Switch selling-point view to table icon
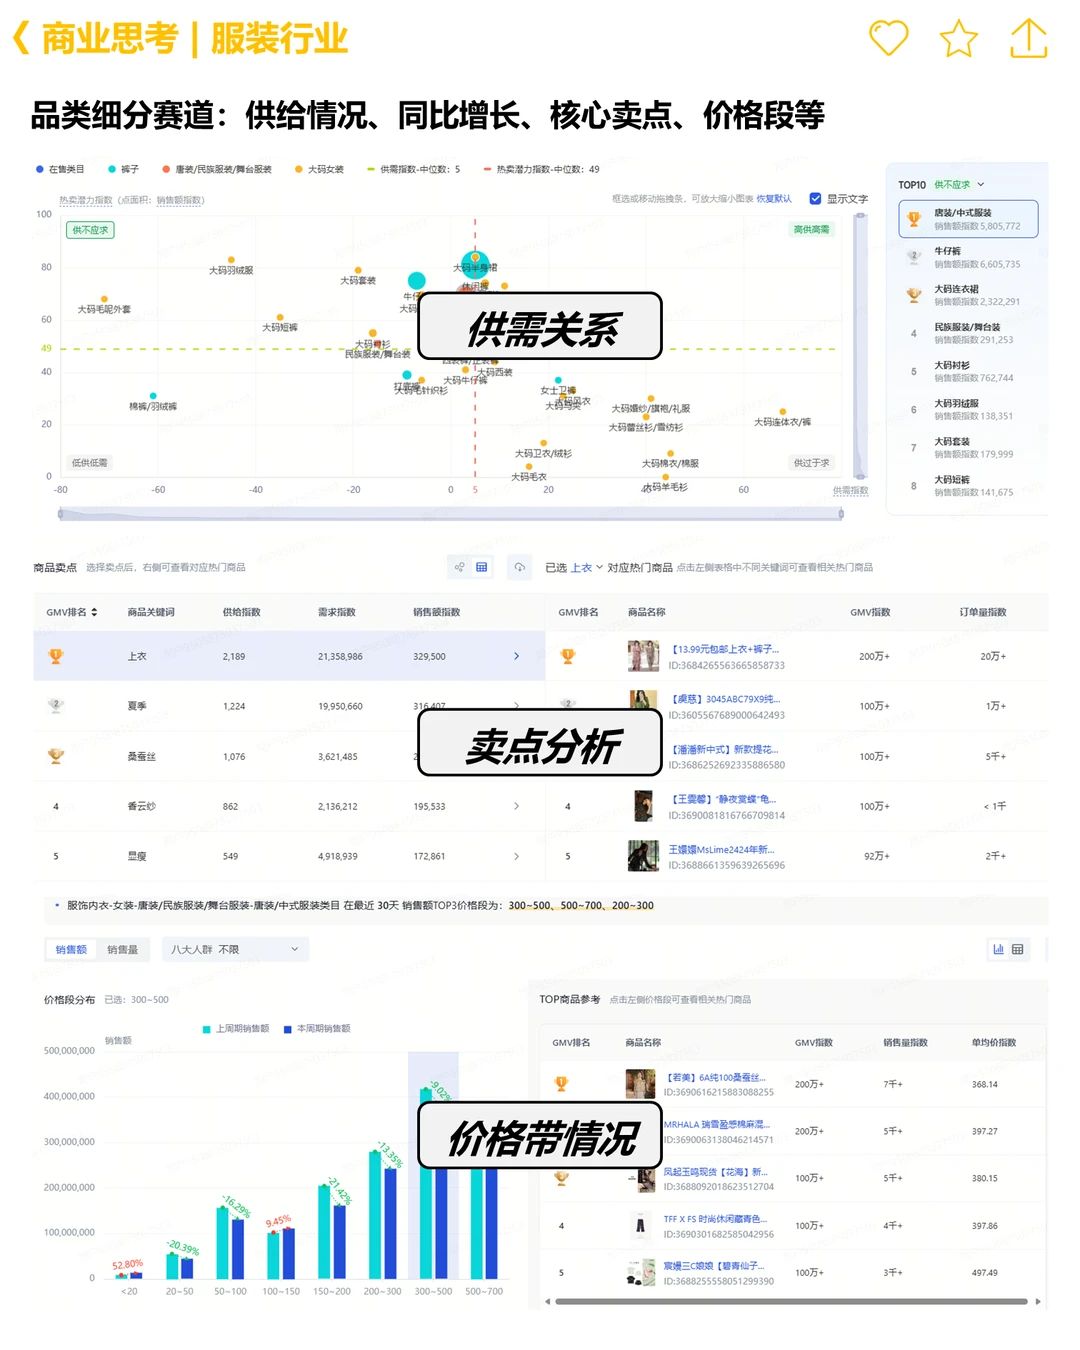This screenshot has width=1080, height=1350. 481,567
